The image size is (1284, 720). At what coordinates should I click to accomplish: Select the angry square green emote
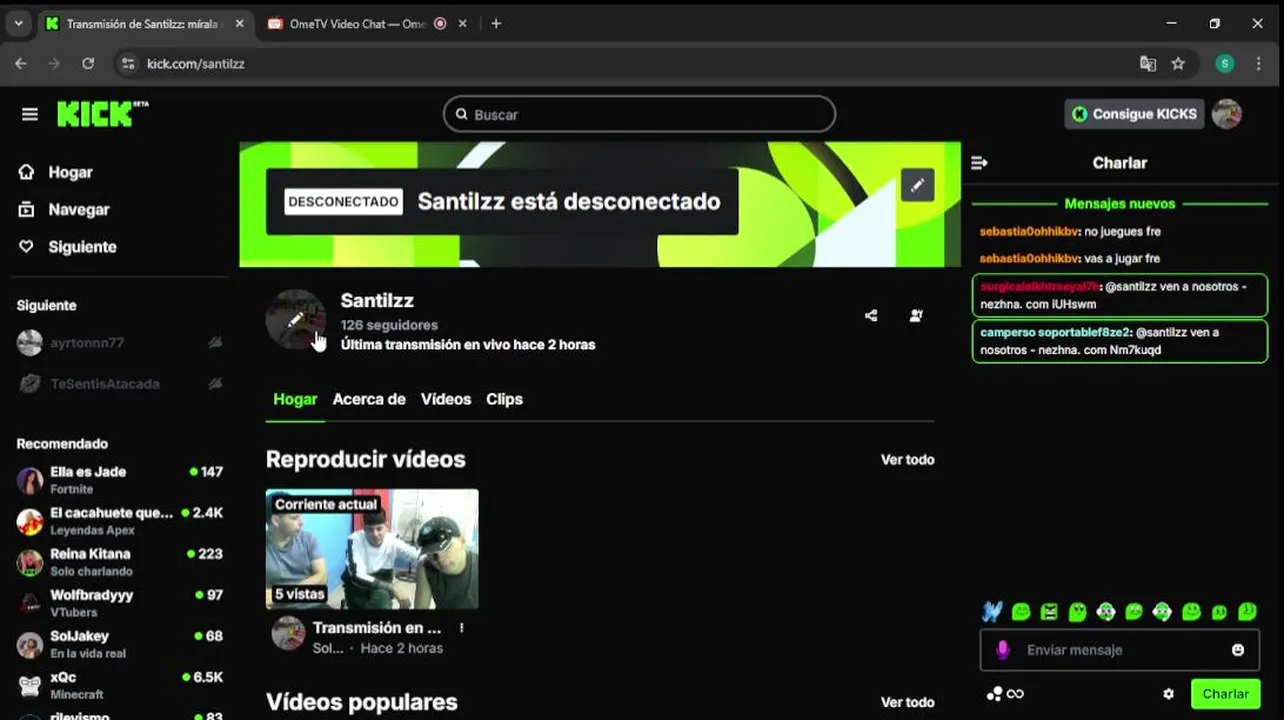pos(1049,612)
